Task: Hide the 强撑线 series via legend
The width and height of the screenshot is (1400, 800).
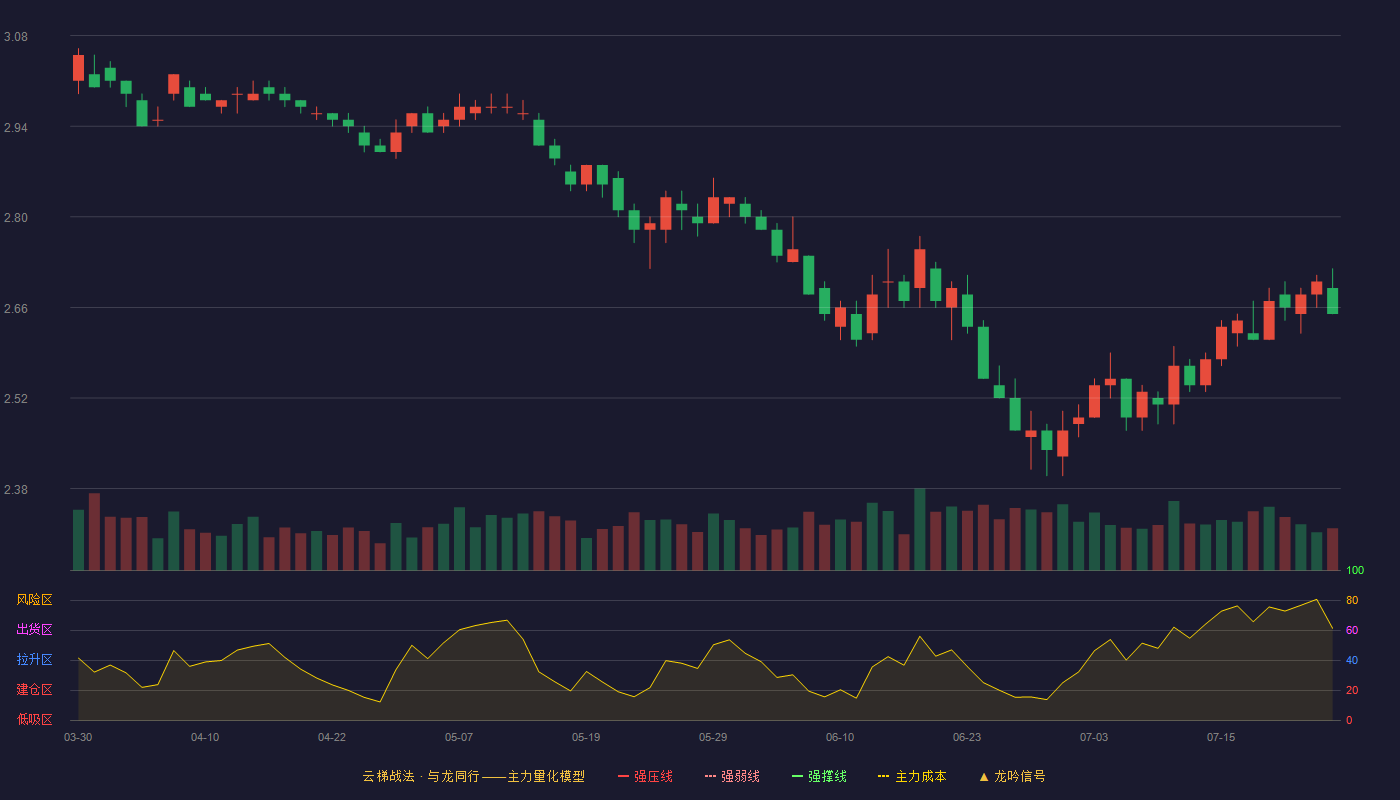Action: click(827, 776)
